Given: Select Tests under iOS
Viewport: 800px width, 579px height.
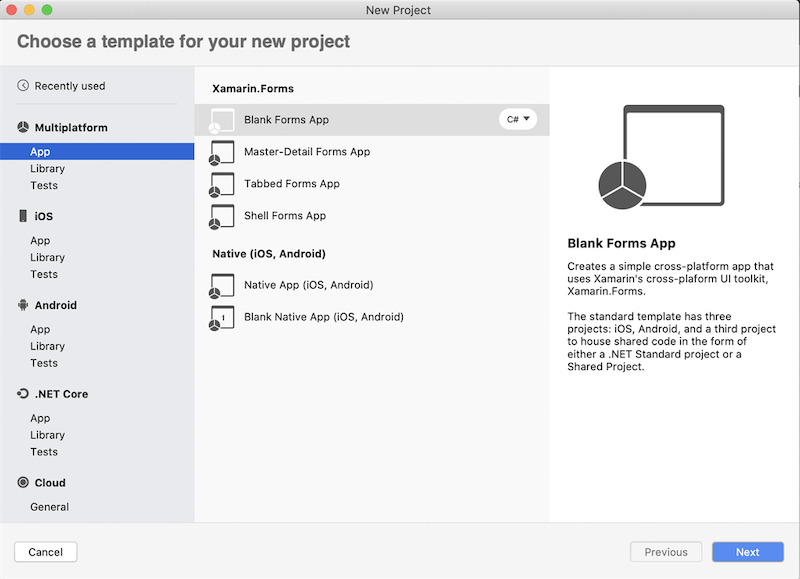Looking at the screenshot, I should point(44,274).
